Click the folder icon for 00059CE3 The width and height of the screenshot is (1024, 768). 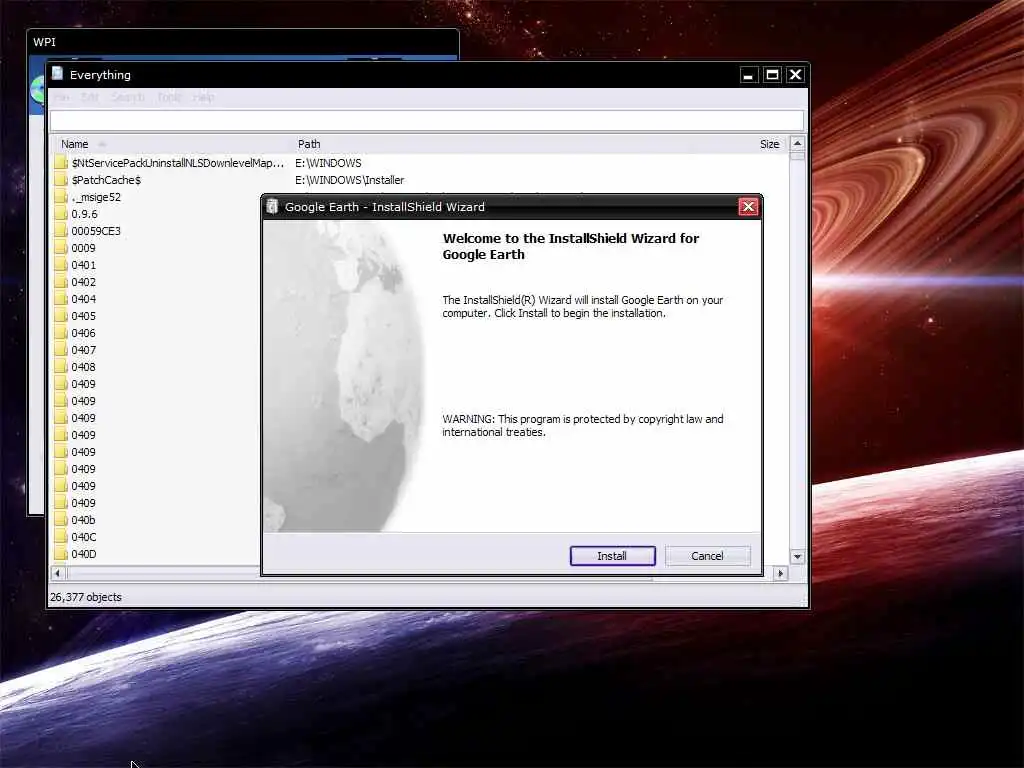click(x=61, y=231)
